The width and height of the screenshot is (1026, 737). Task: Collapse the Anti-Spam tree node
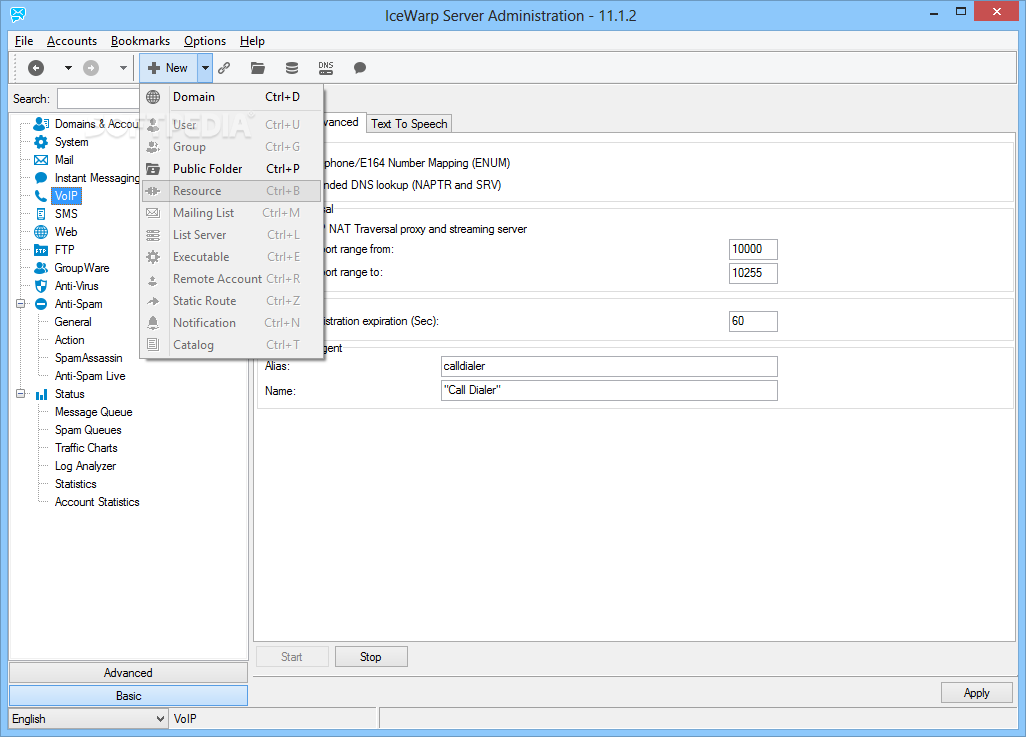(20, 304)
